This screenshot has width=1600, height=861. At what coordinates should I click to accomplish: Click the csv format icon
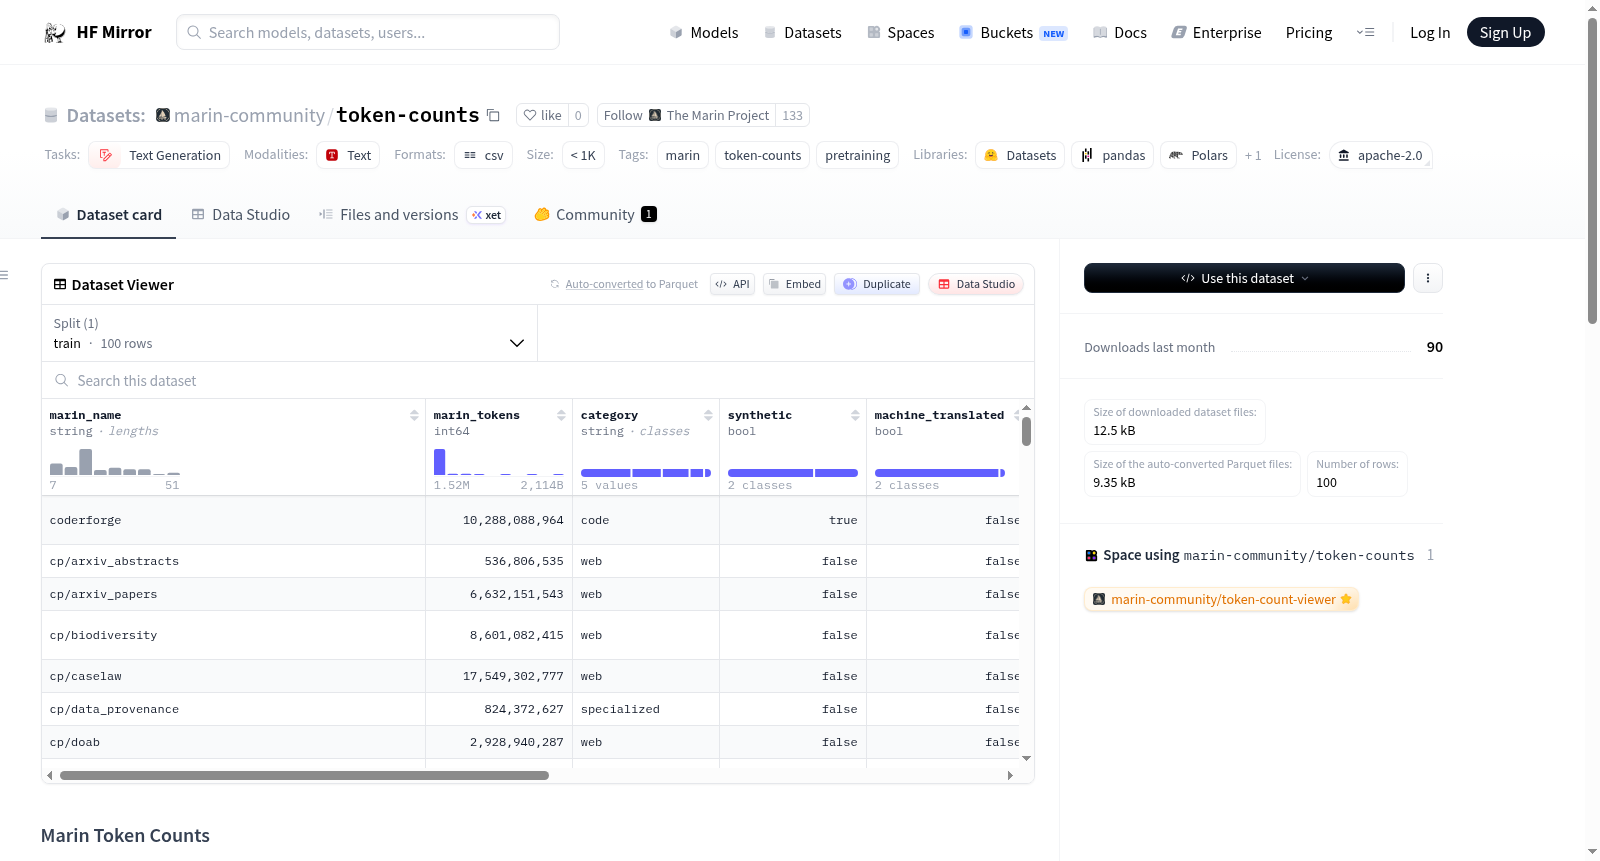470,155
